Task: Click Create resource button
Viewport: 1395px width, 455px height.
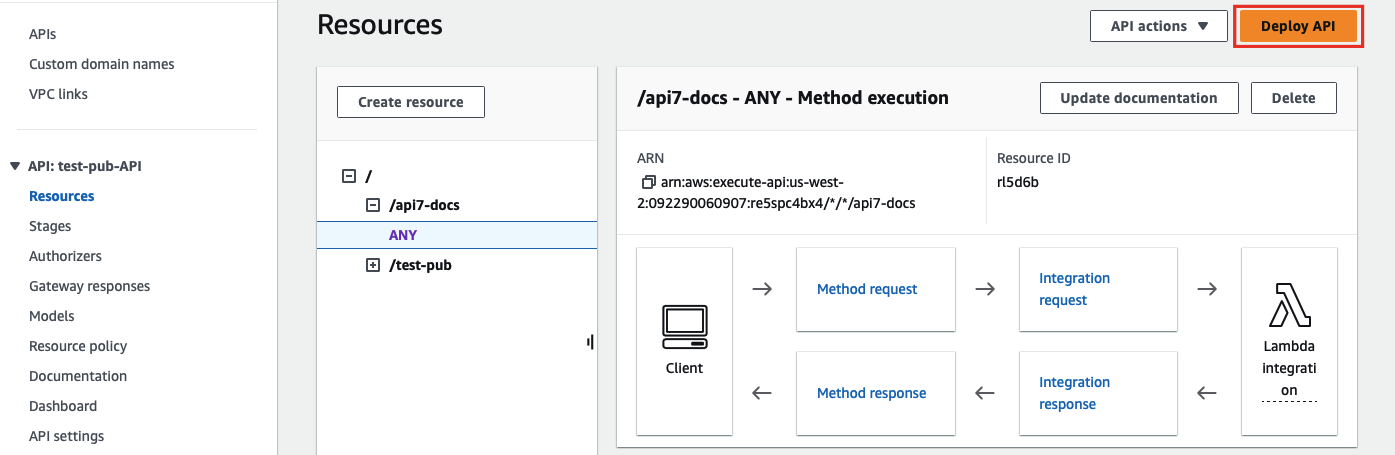Action: (411, 102)
